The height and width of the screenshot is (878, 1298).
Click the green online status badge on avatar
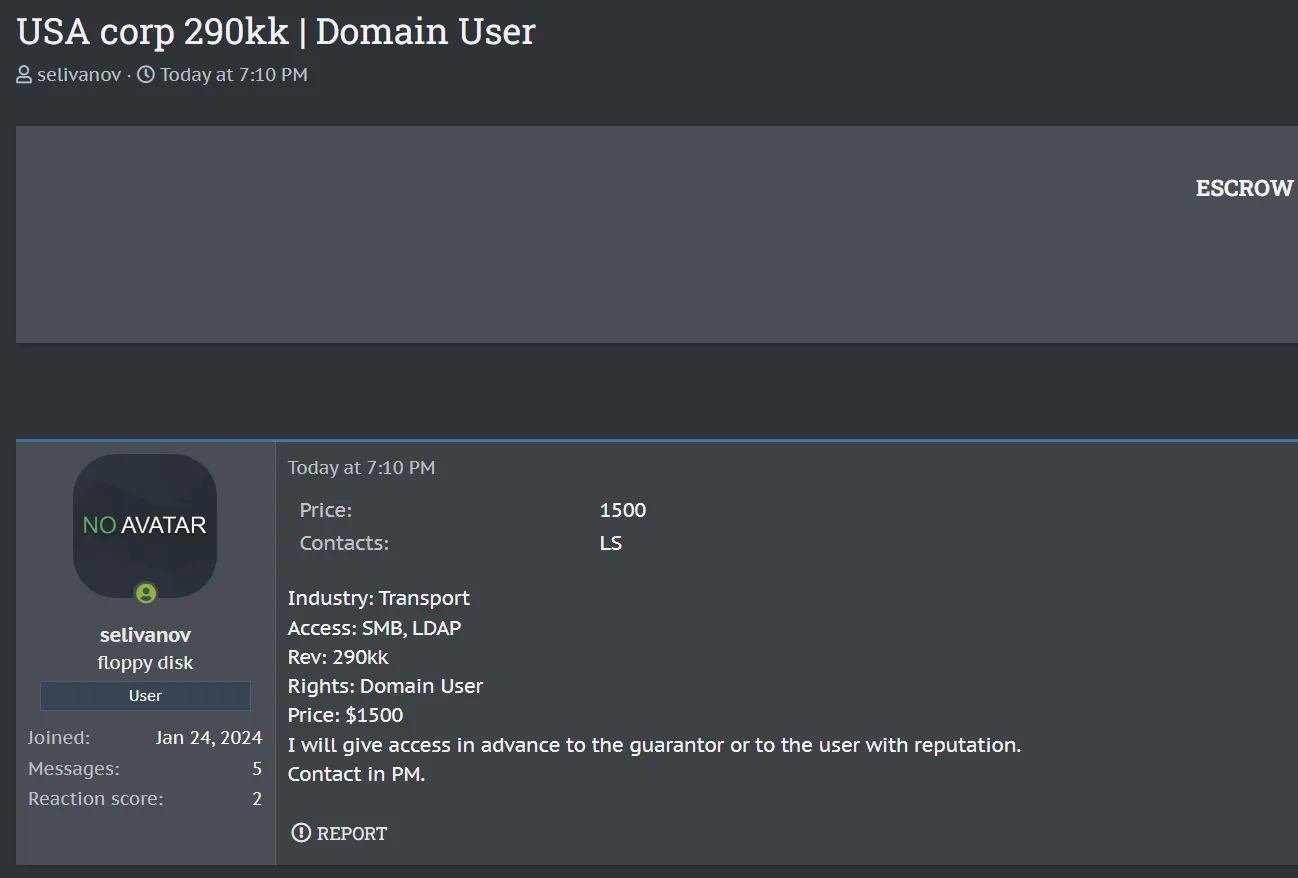tap(146, 594)
